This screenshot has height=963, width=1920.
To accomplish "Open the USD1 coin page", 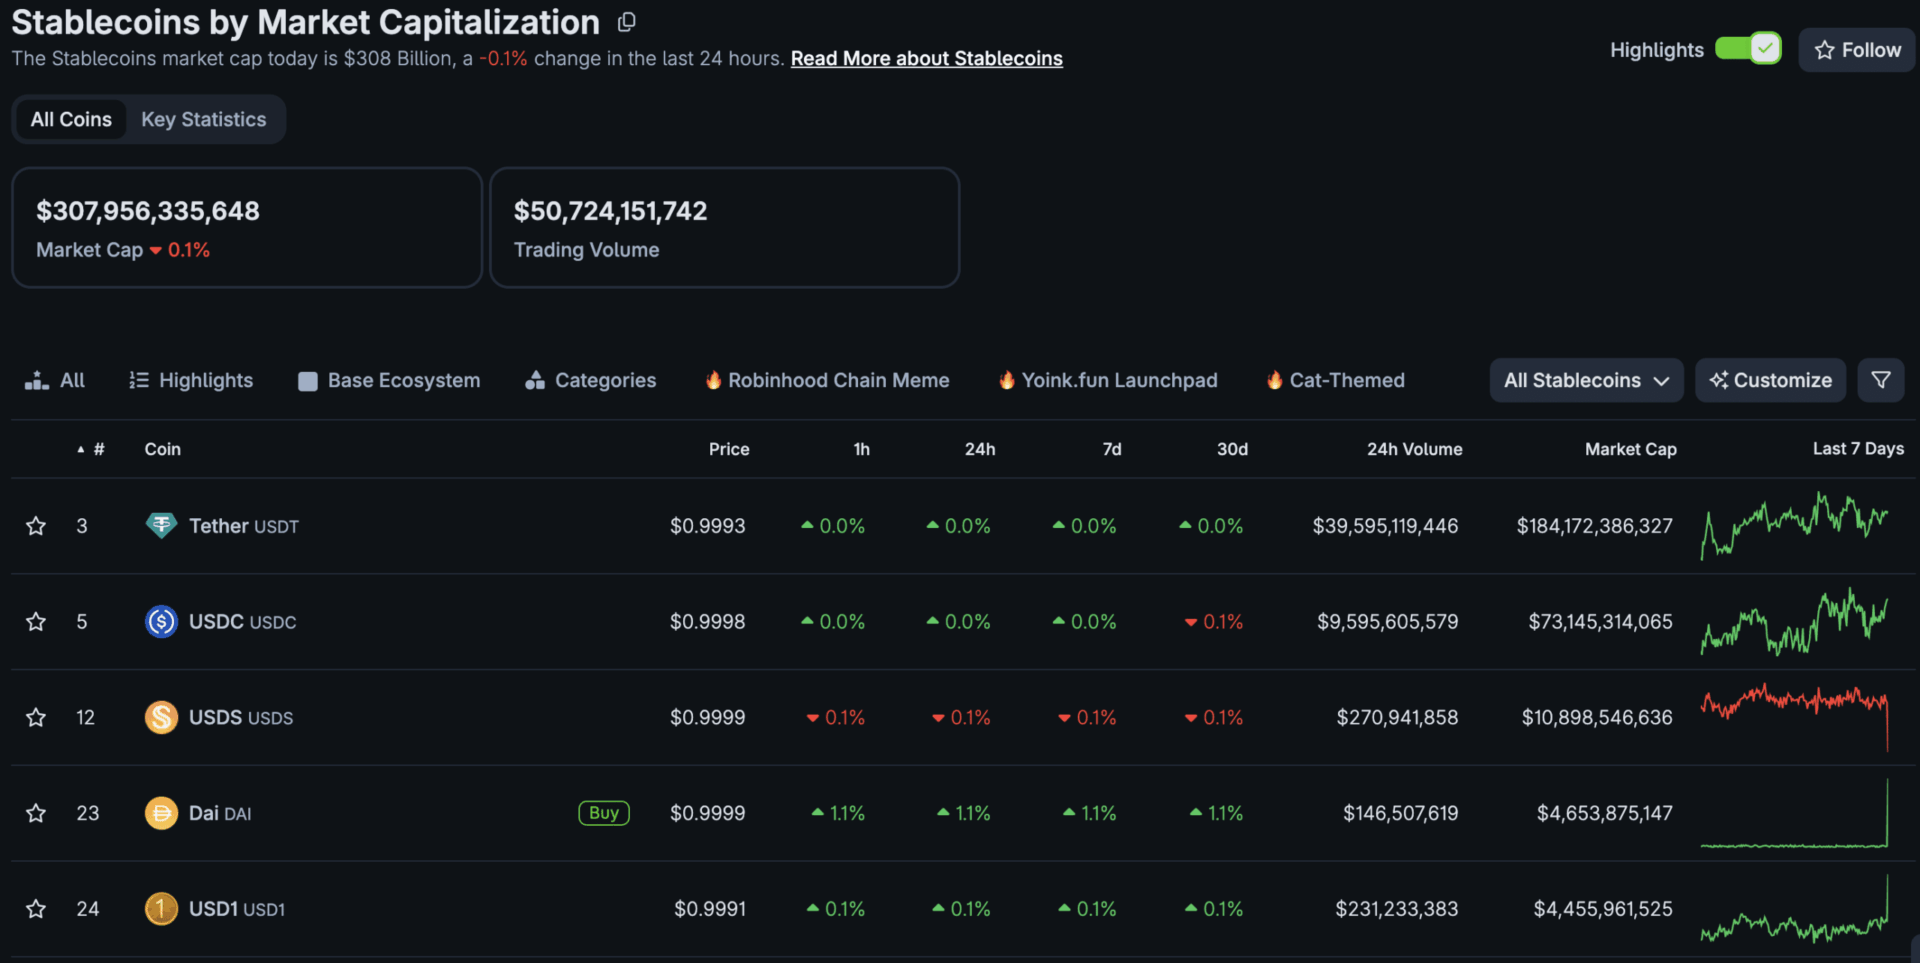I will pos(237,909).
